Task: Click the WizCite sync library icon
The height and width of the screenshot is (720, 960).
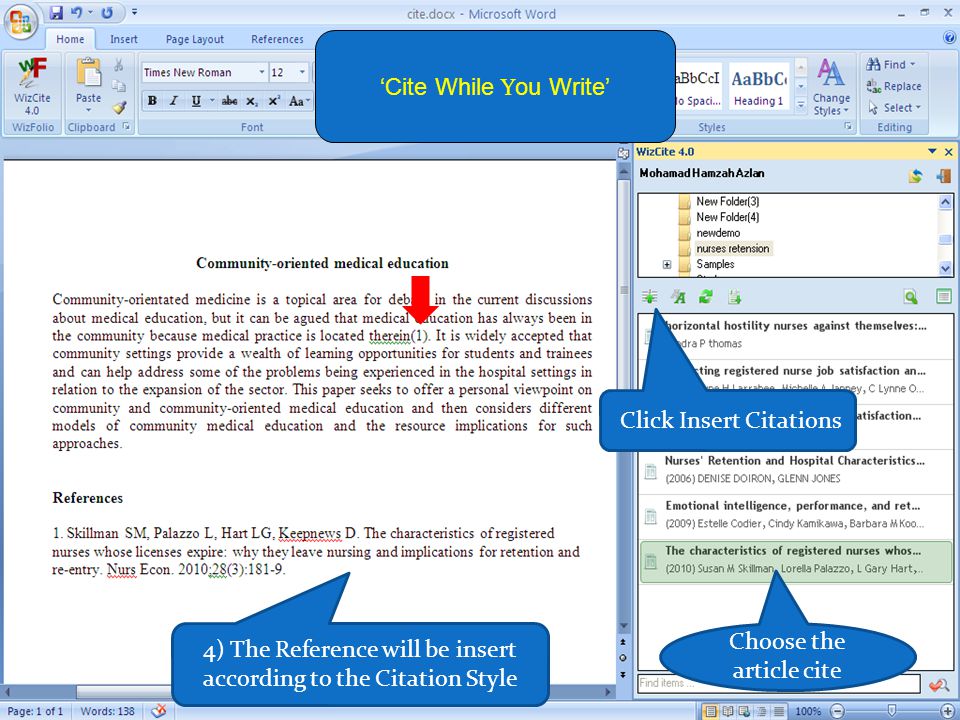Action: tap(915, 176)
